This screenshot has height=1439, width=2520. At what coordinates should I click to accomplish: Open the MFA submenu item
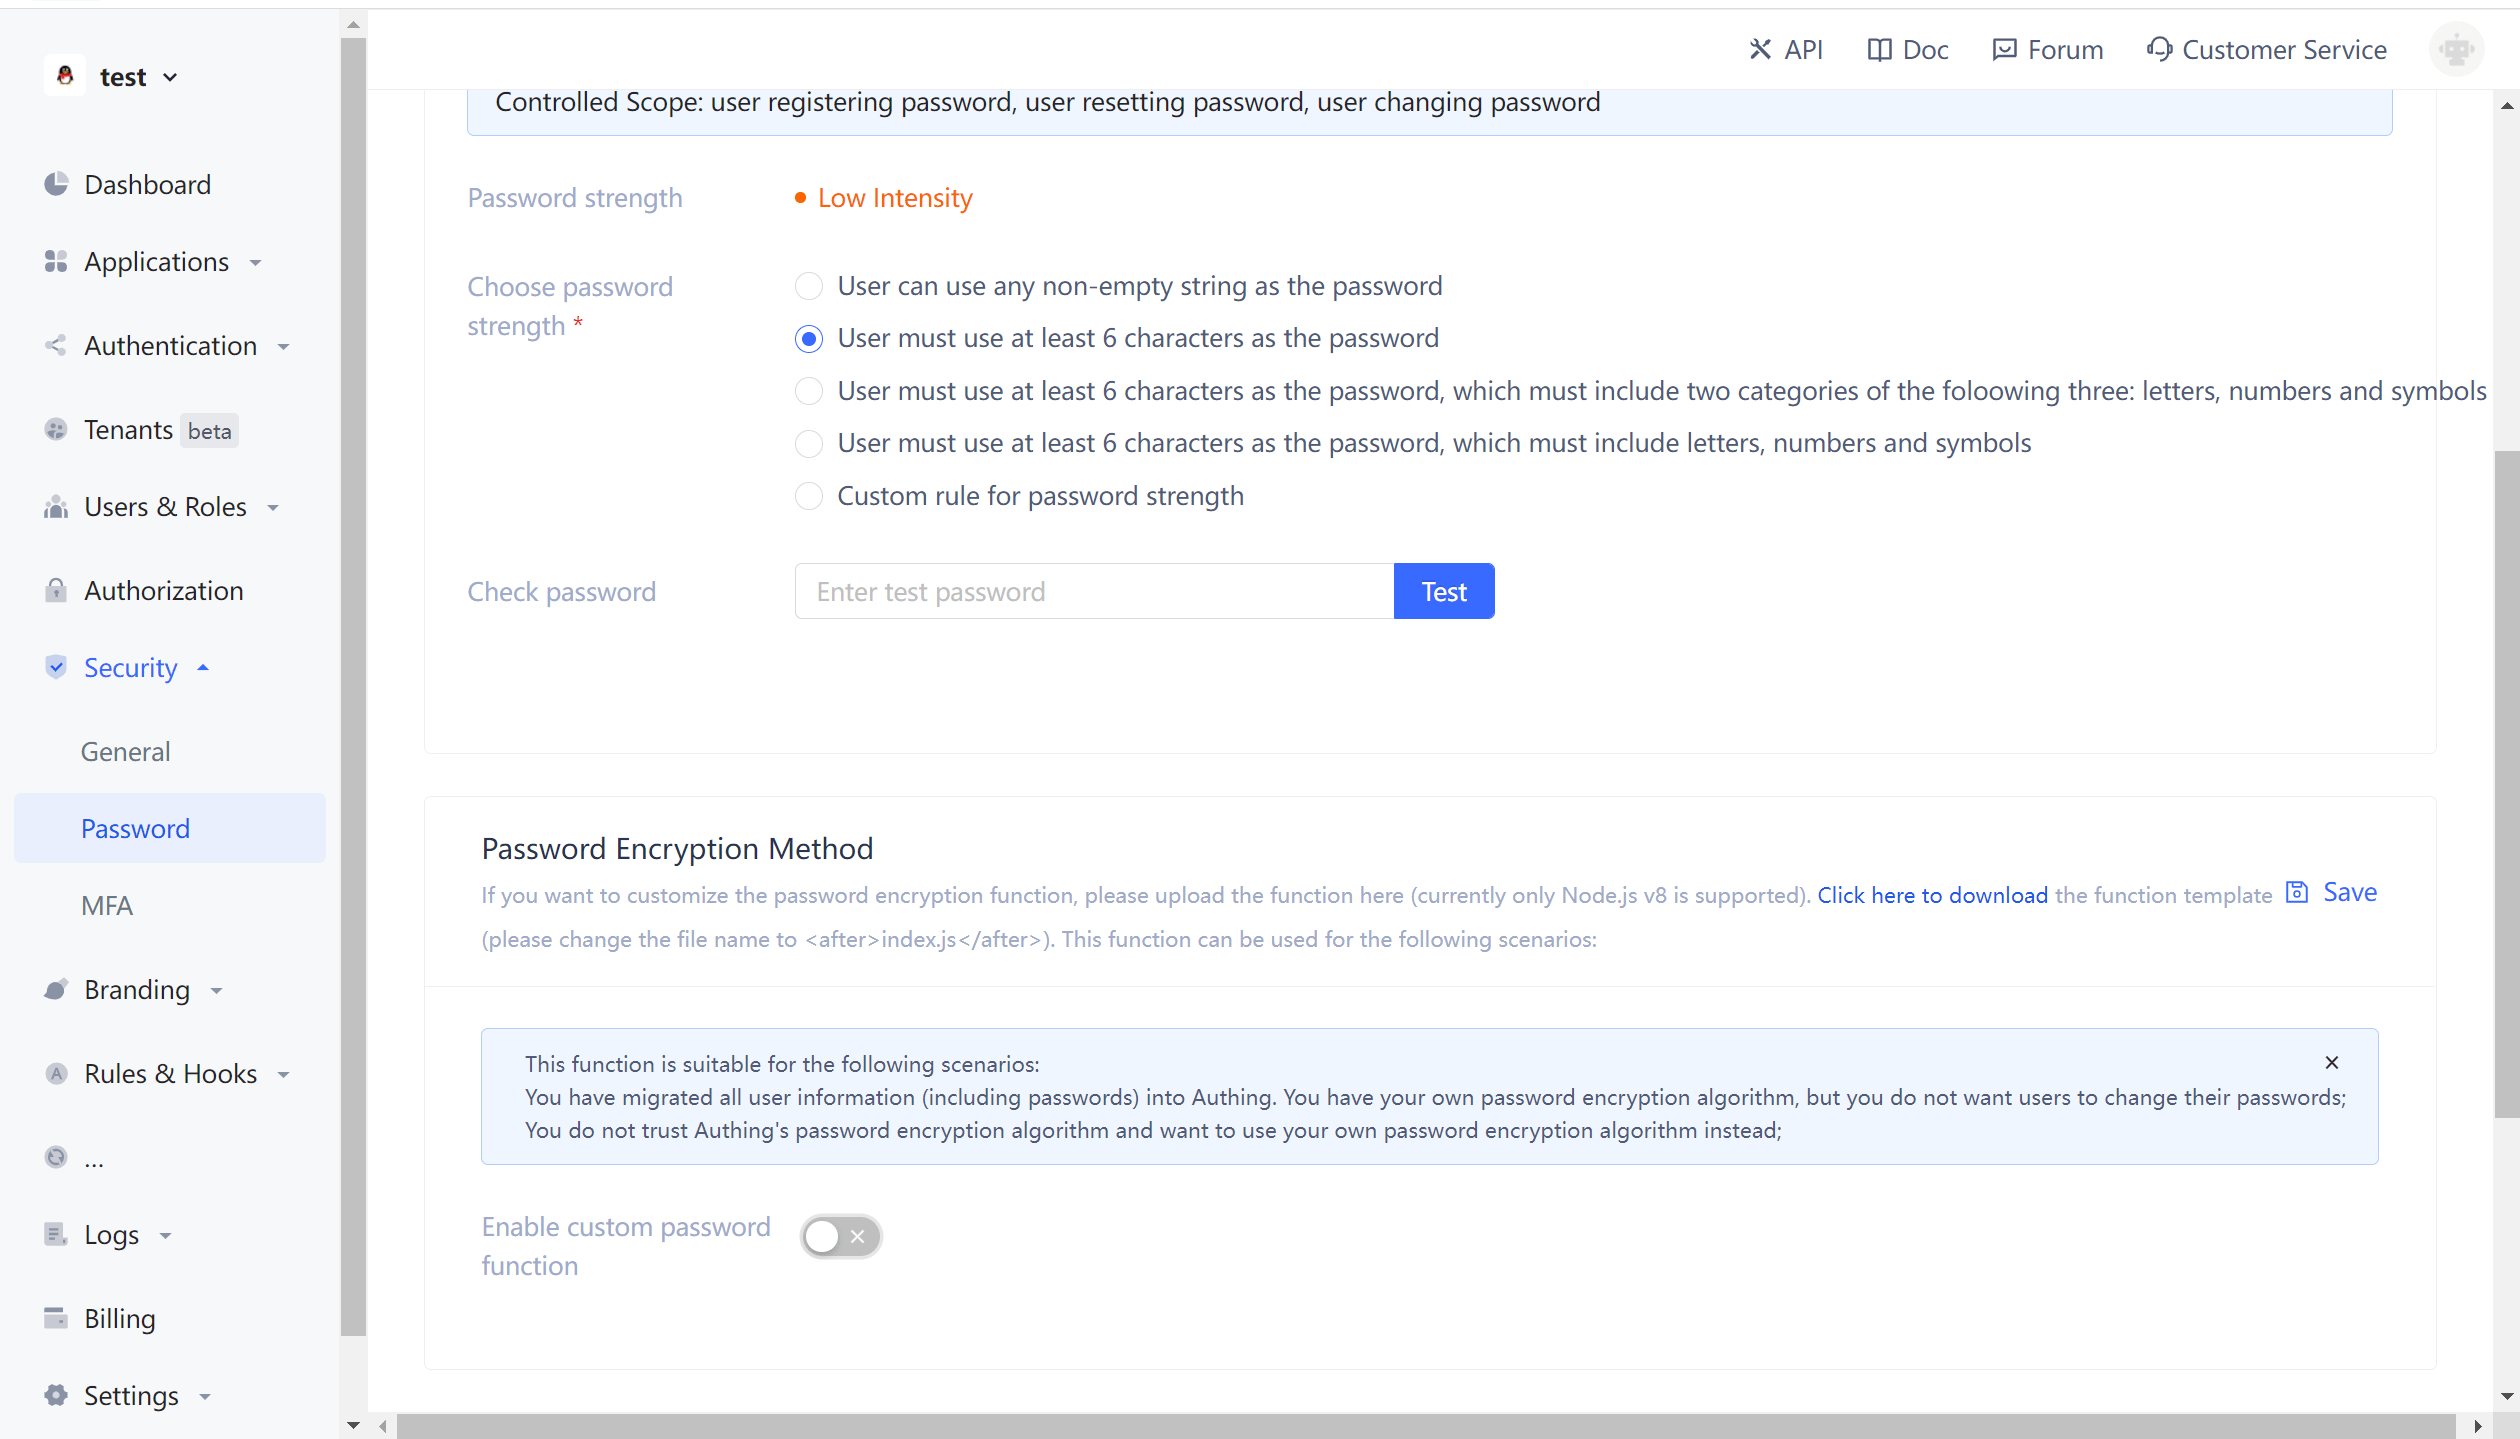point(107,905)
